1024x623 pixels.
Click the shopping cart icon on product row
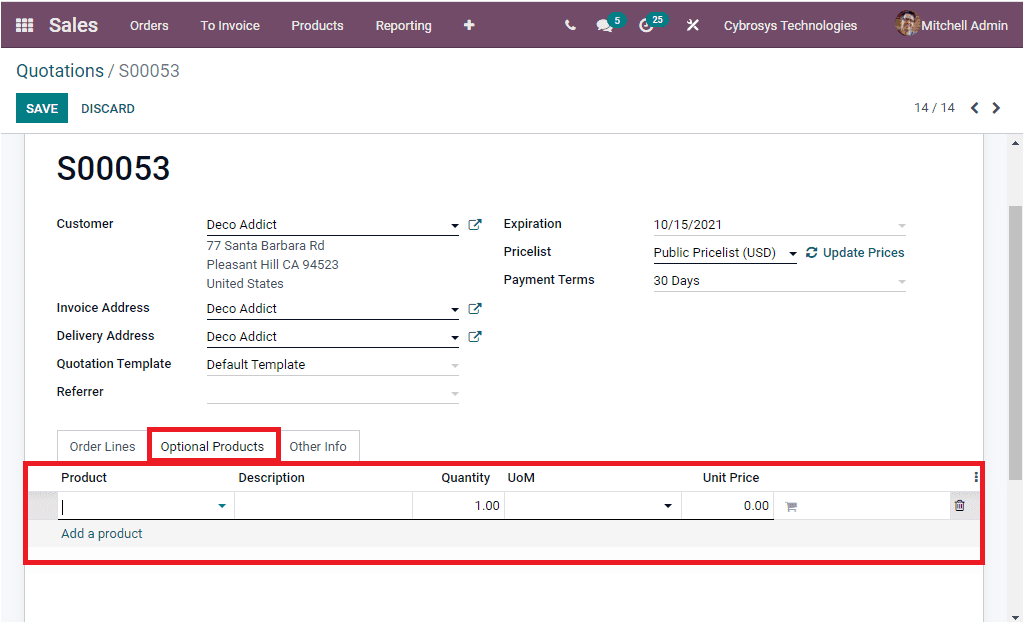coord(790,505)
